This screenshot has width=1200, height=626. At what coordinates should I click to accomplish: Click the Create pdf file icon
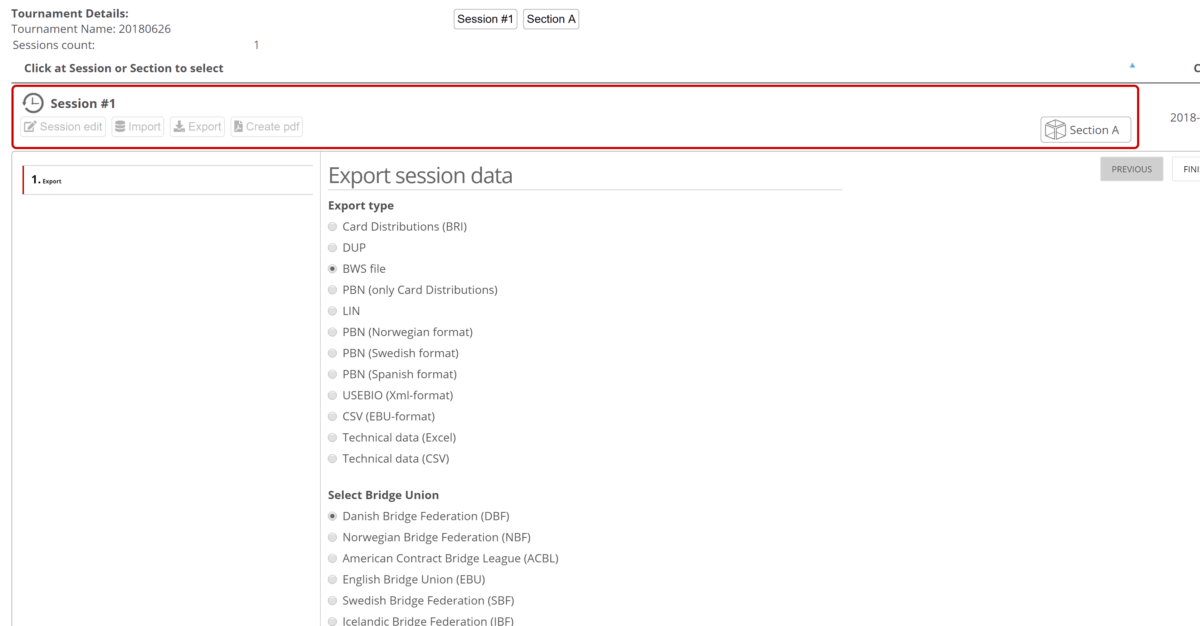pyautogui.click(x=238, y=127)
